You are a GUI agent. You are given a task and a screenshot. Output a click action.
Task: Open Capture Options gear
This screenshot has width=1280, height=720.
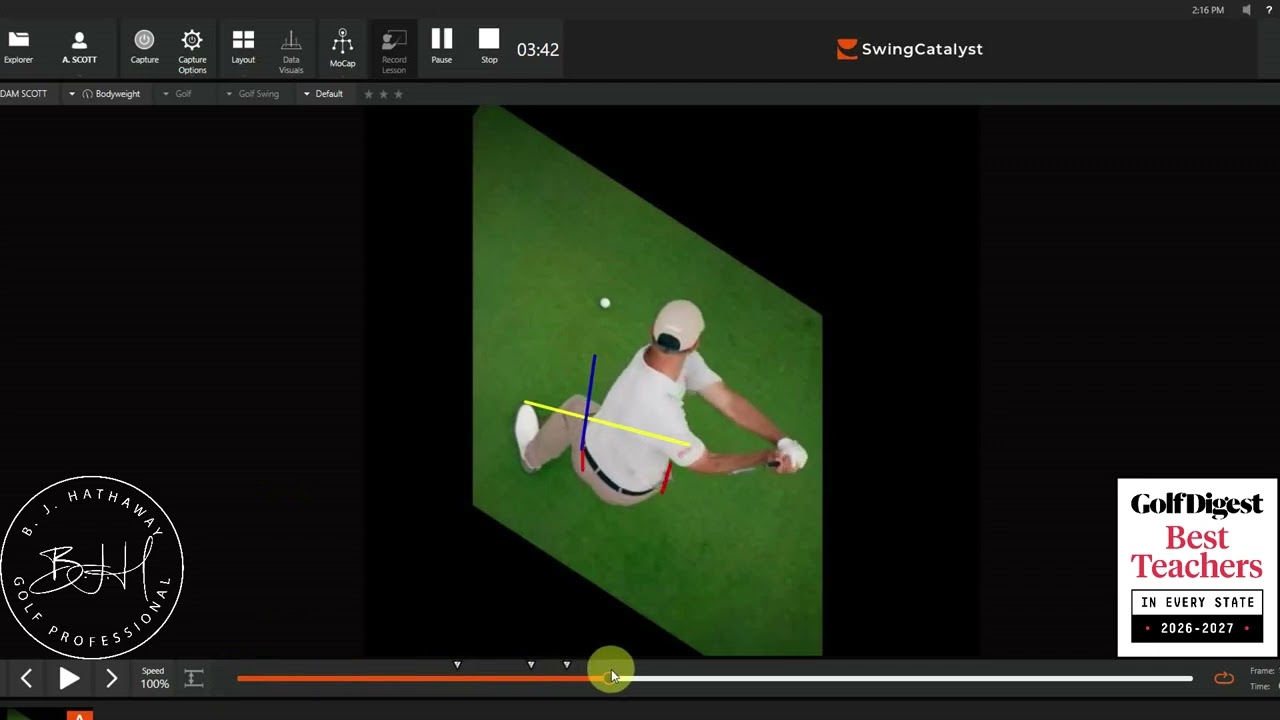[192, 47]
